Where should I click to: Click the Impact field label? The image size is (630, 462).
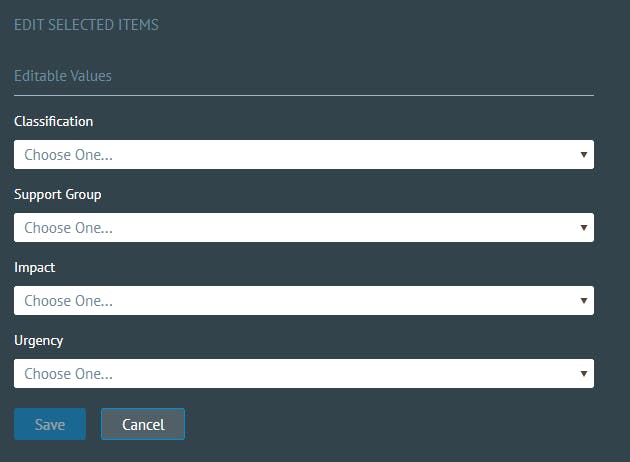pyautogui.click(x=35, y=268)
